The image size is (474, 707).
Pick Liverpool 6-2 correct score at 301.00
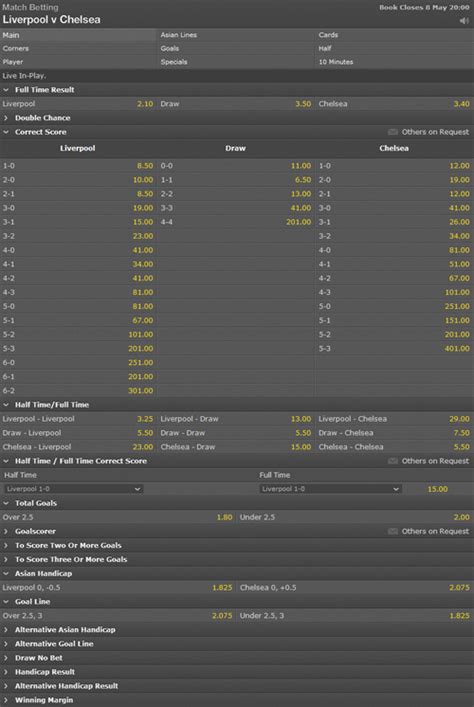click(78, 391)
